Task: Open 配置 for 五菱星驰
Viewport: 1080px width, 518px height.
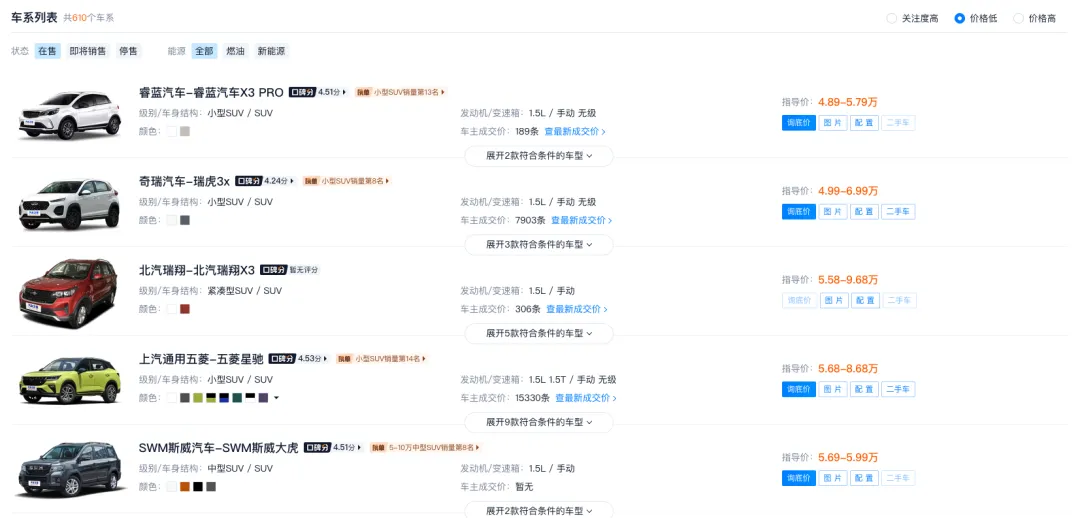Action: [865, 389]
